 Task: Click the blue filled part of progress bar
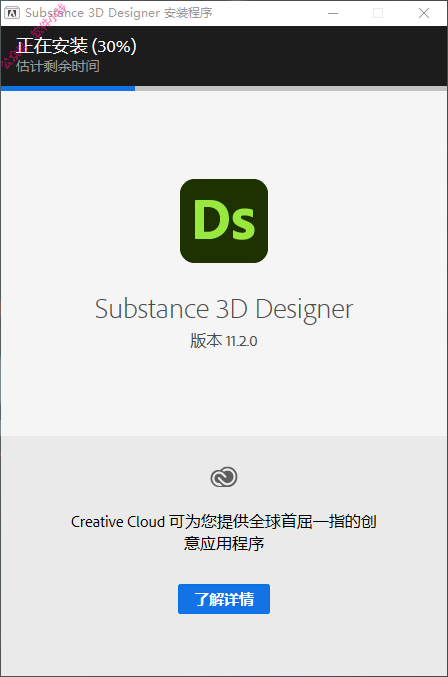point(68,88)
